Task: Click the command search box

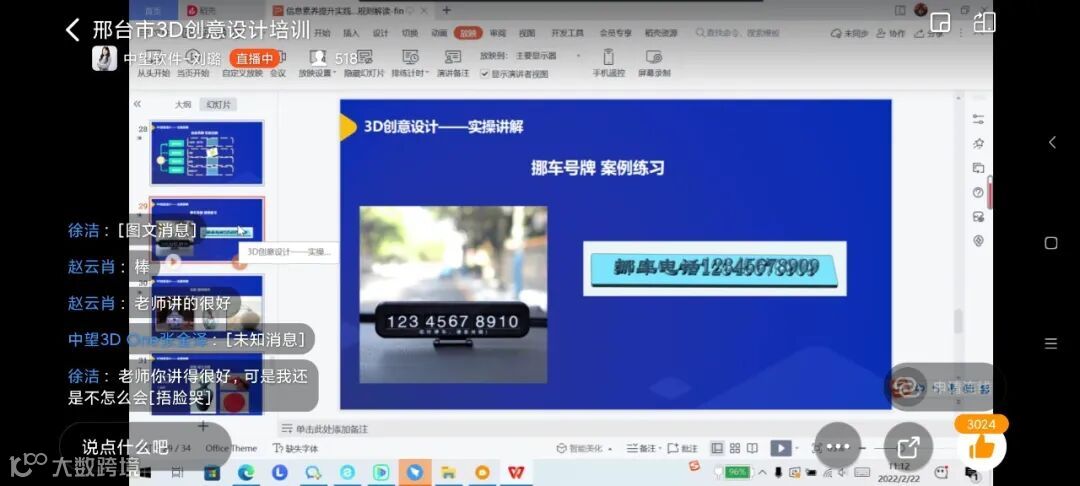Action: pyautogui.click(x=738, y=33)
